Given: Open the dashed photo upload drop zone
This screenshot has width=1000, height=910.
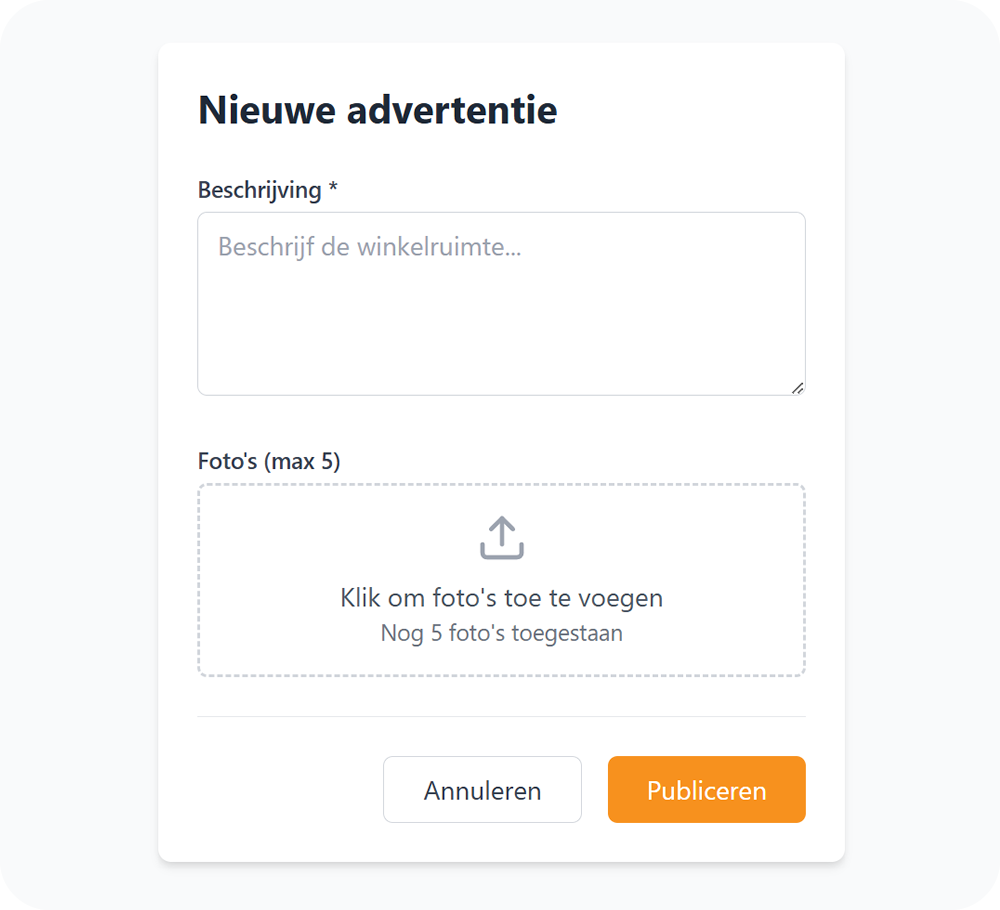Looking at the screenshot, I should click(x=501, y=580).
